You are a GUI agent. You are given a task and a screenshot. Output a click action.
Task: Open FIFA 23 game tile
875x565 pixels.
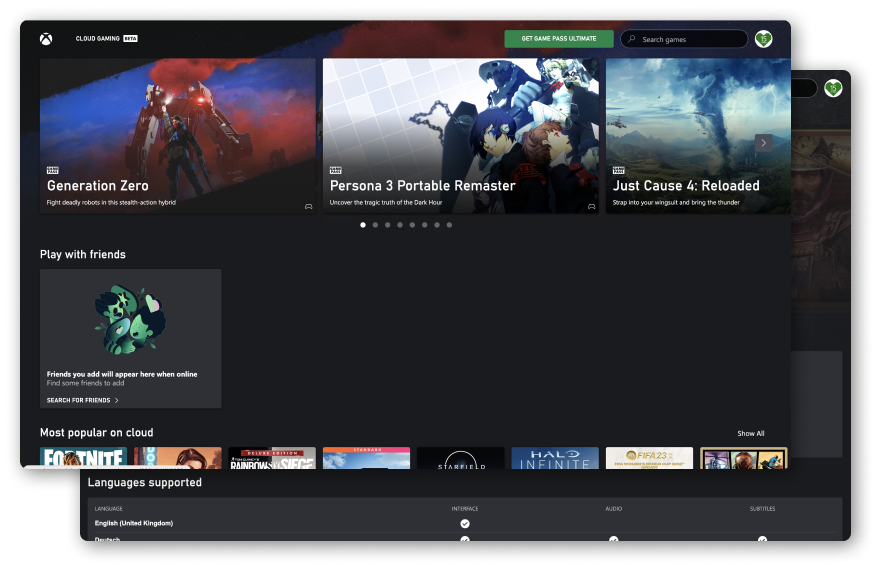(649, 458)
